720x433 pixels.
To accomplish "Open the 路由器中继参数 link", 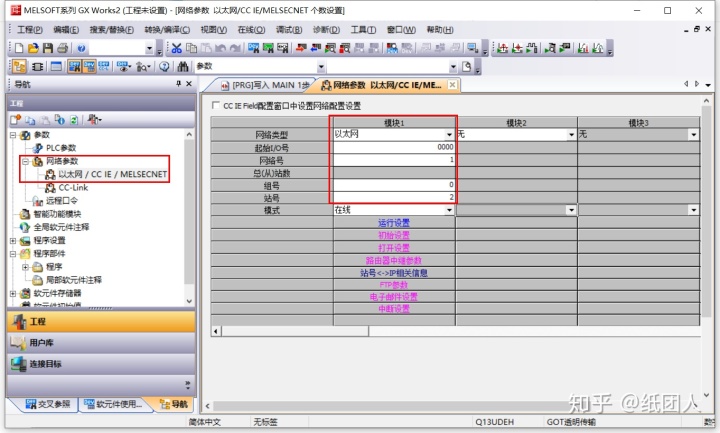I will point(394,260).
